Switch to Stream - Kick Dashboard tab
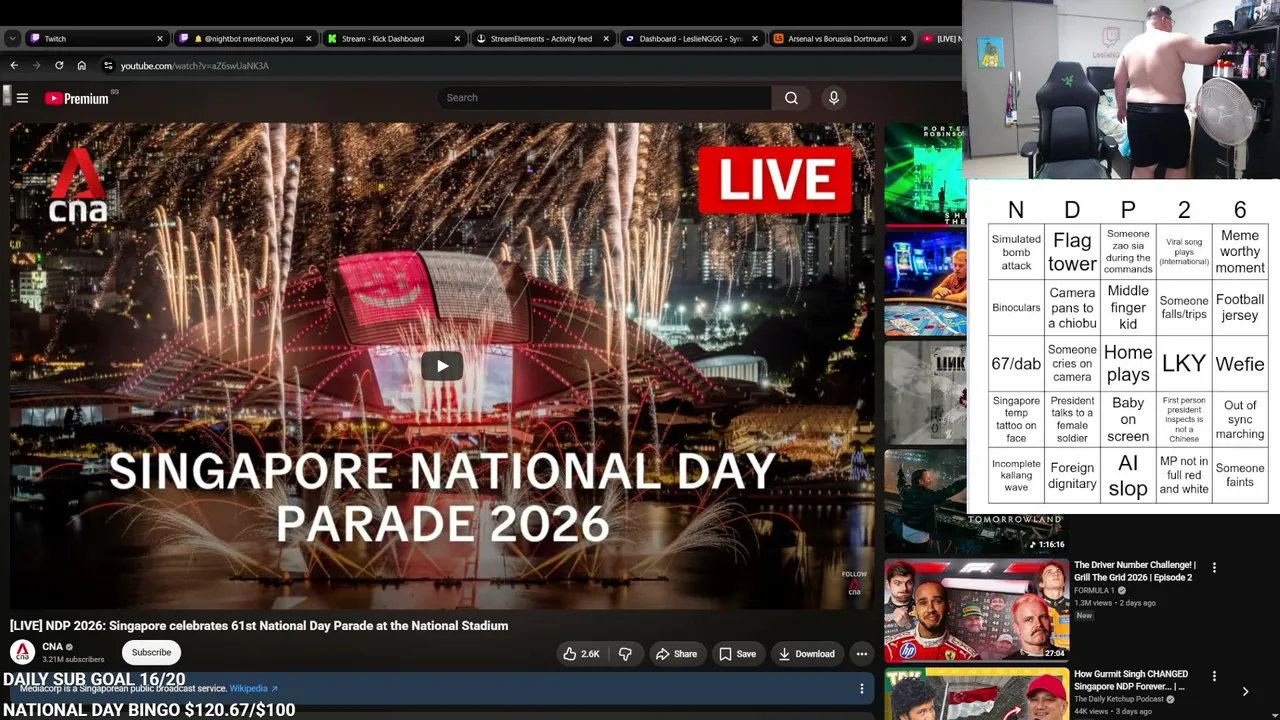The height and width of the screenshot is (720, 1280). (394, 39)
